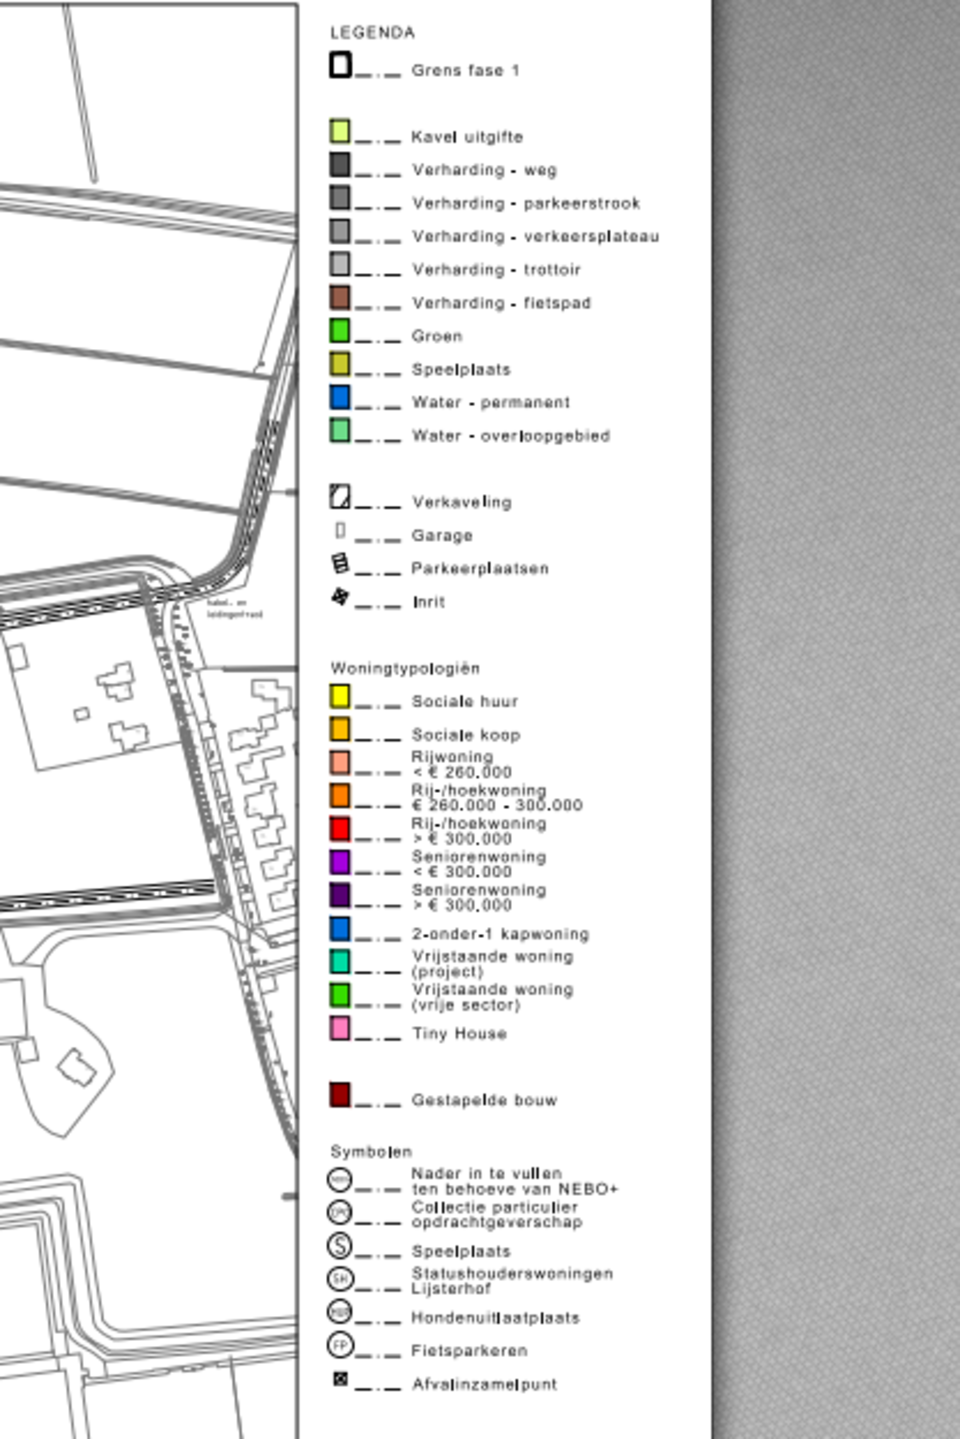Click the Verkaveling hatched box icon
Screen dimensions: 960x1439
340,496
